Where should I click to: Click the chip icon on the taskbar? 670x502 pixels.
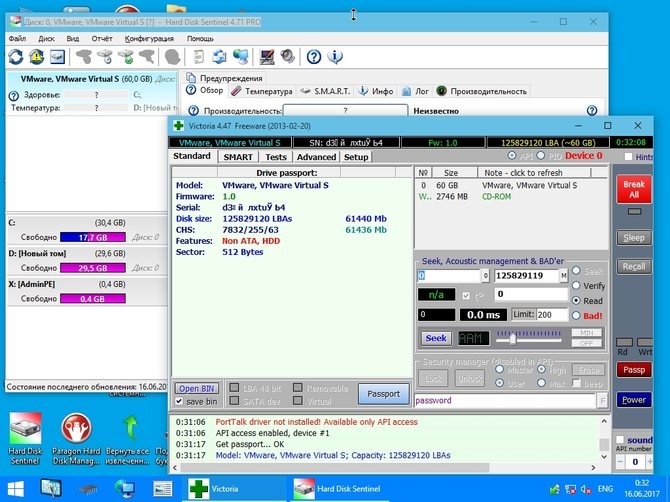(88, 489)
